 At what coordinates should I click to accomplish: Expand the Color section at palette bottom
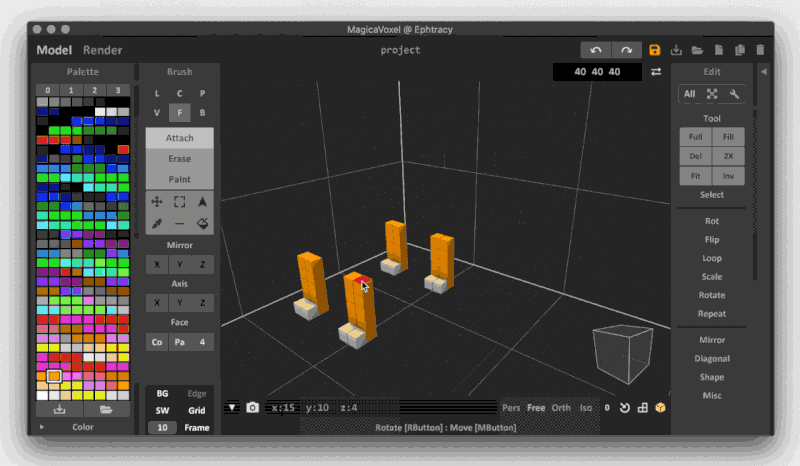coord(42,427)
